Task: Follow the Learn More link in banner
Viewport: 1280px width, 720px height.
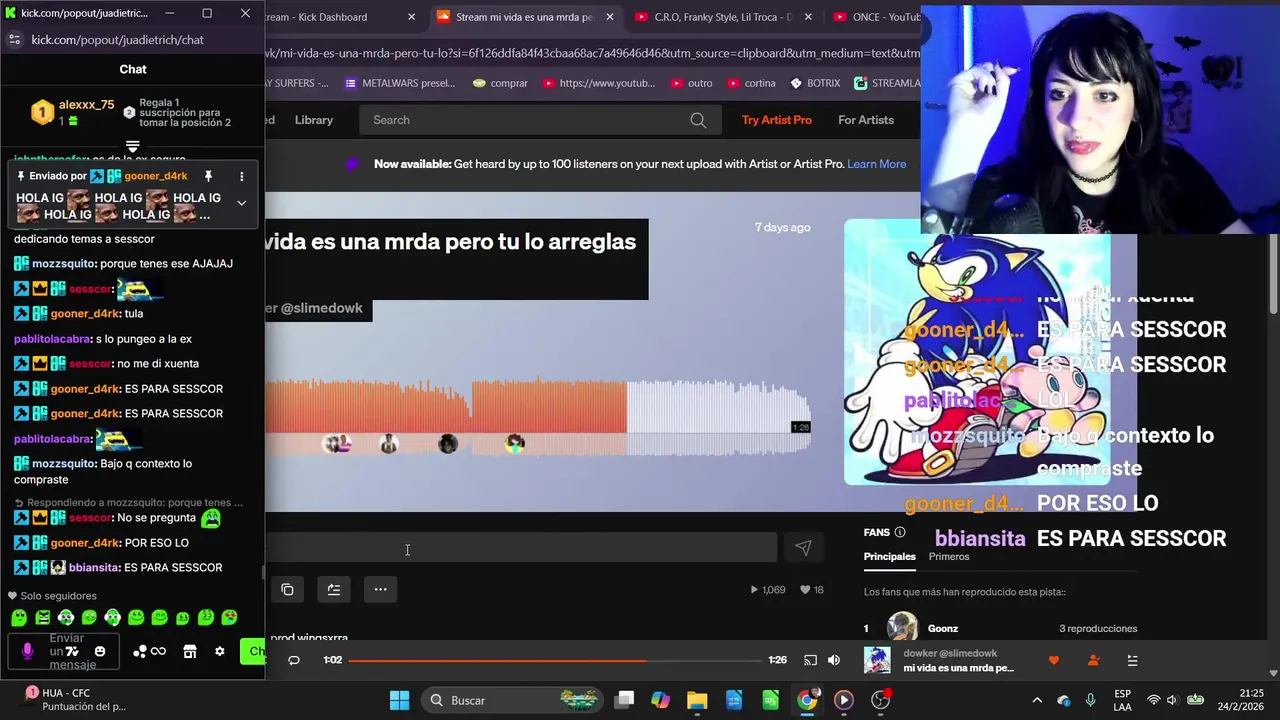Action: point(876,164)
